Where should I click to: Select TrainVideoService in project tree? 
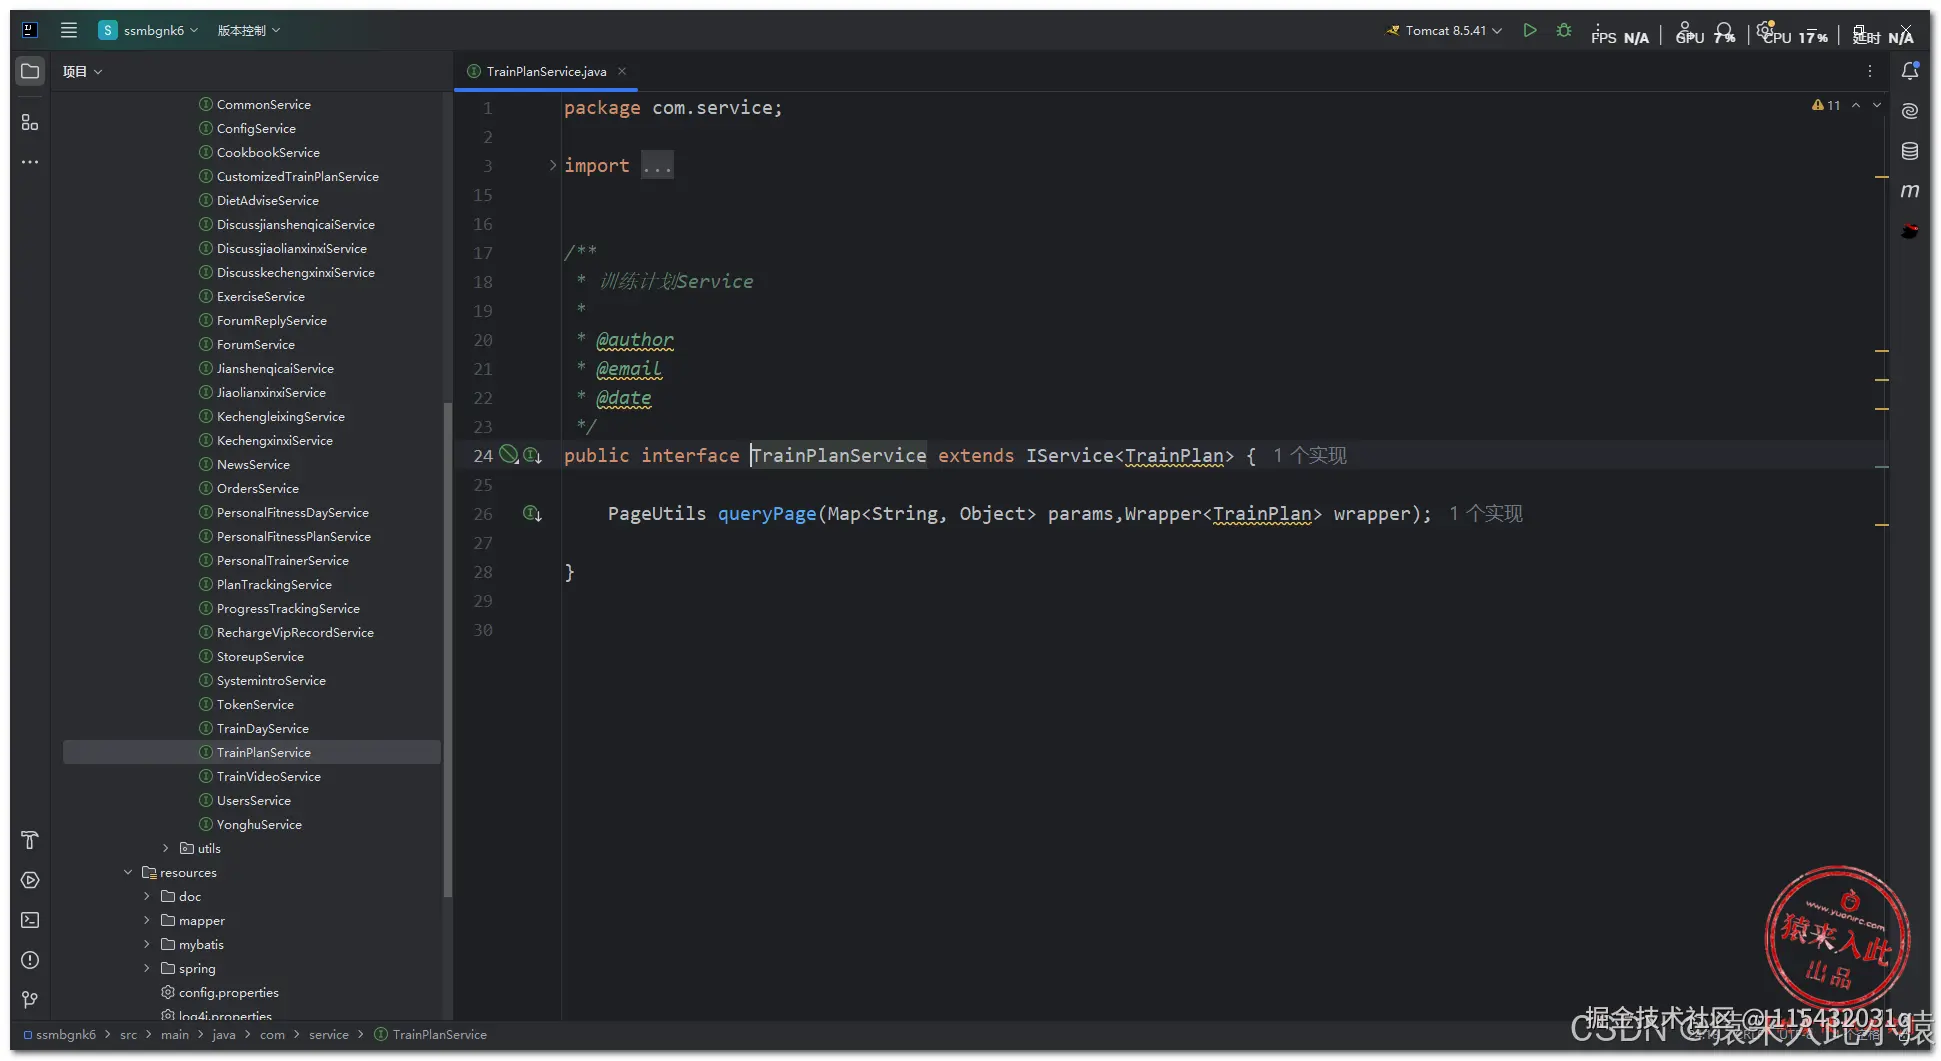[x=268, y=777]
